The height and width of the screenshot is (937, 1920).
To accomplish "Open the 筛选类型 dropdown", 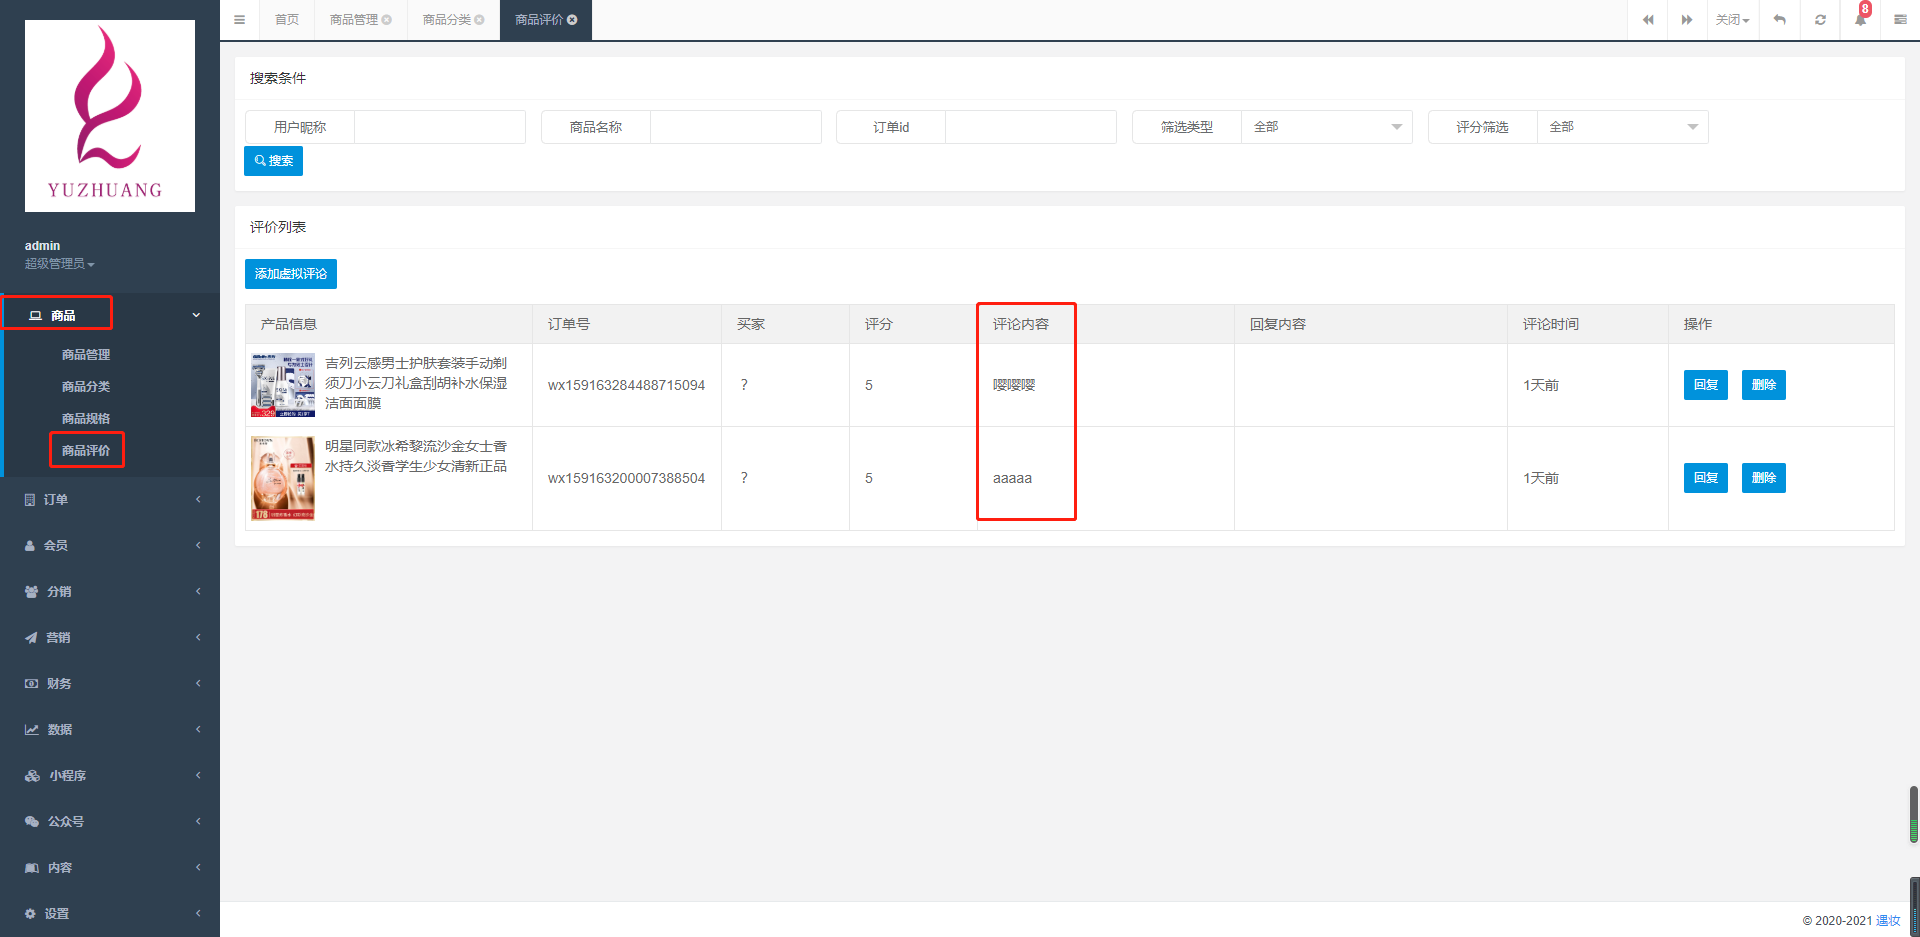I will (x=1327, y=127).
